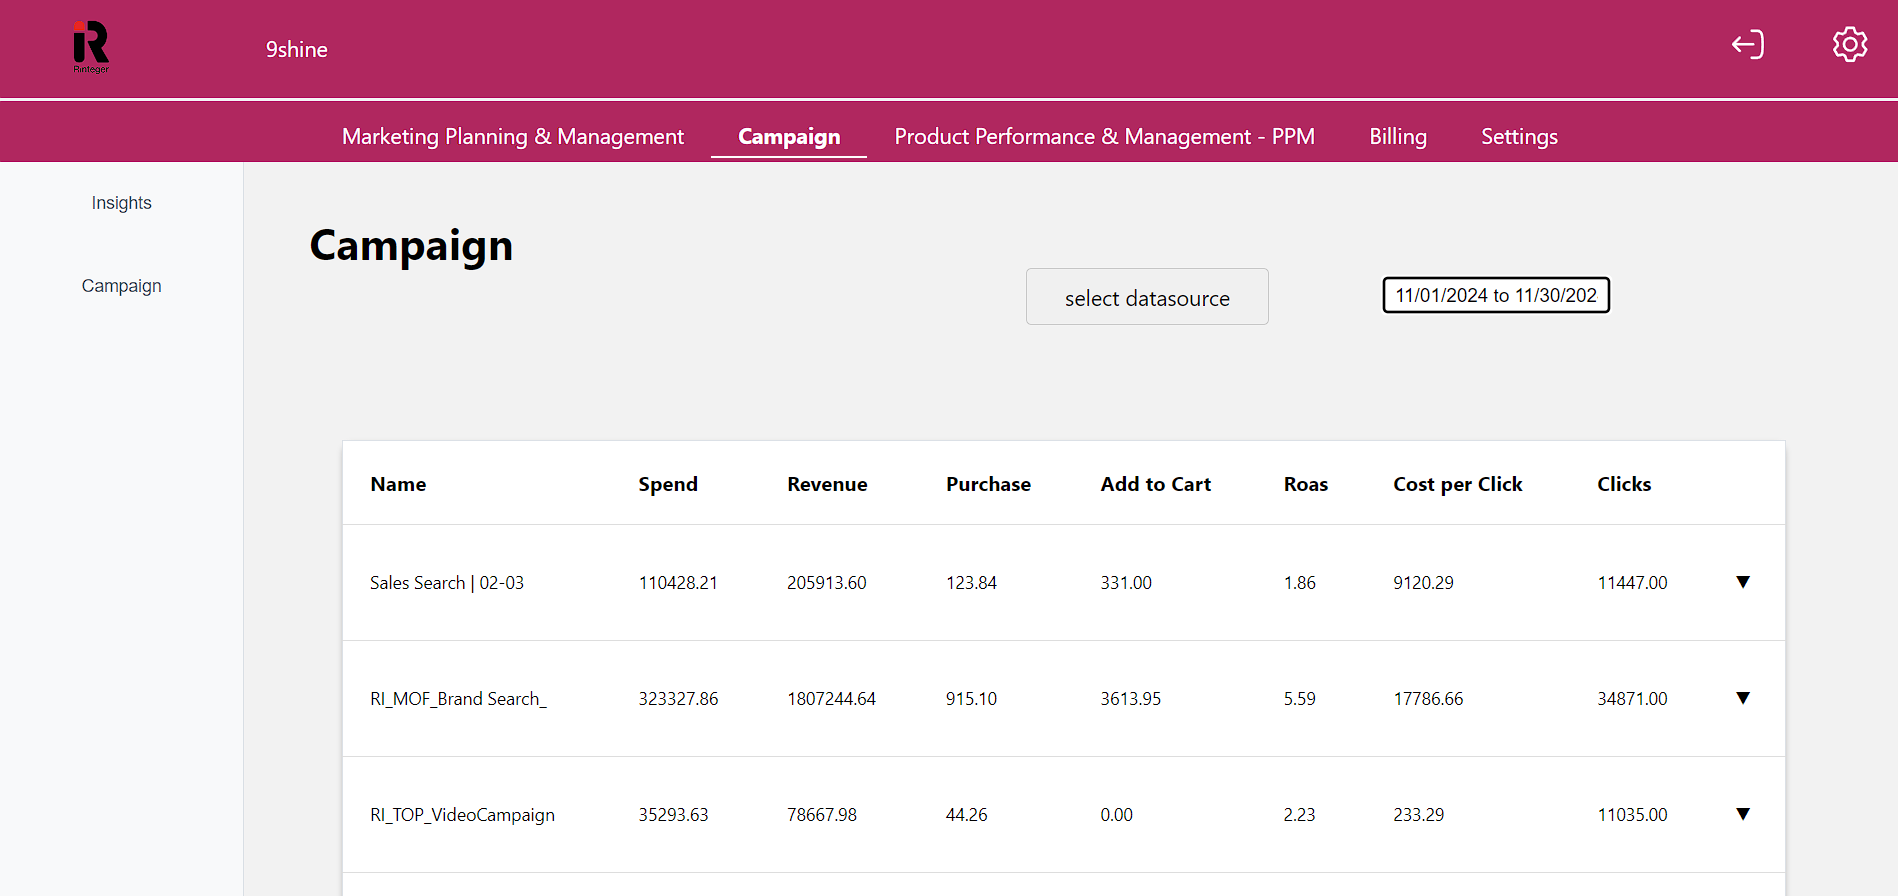This screenshot has width=1898, height=896.
Task: Click clicks value 34871.00
Action: (x=1632, y=699)
